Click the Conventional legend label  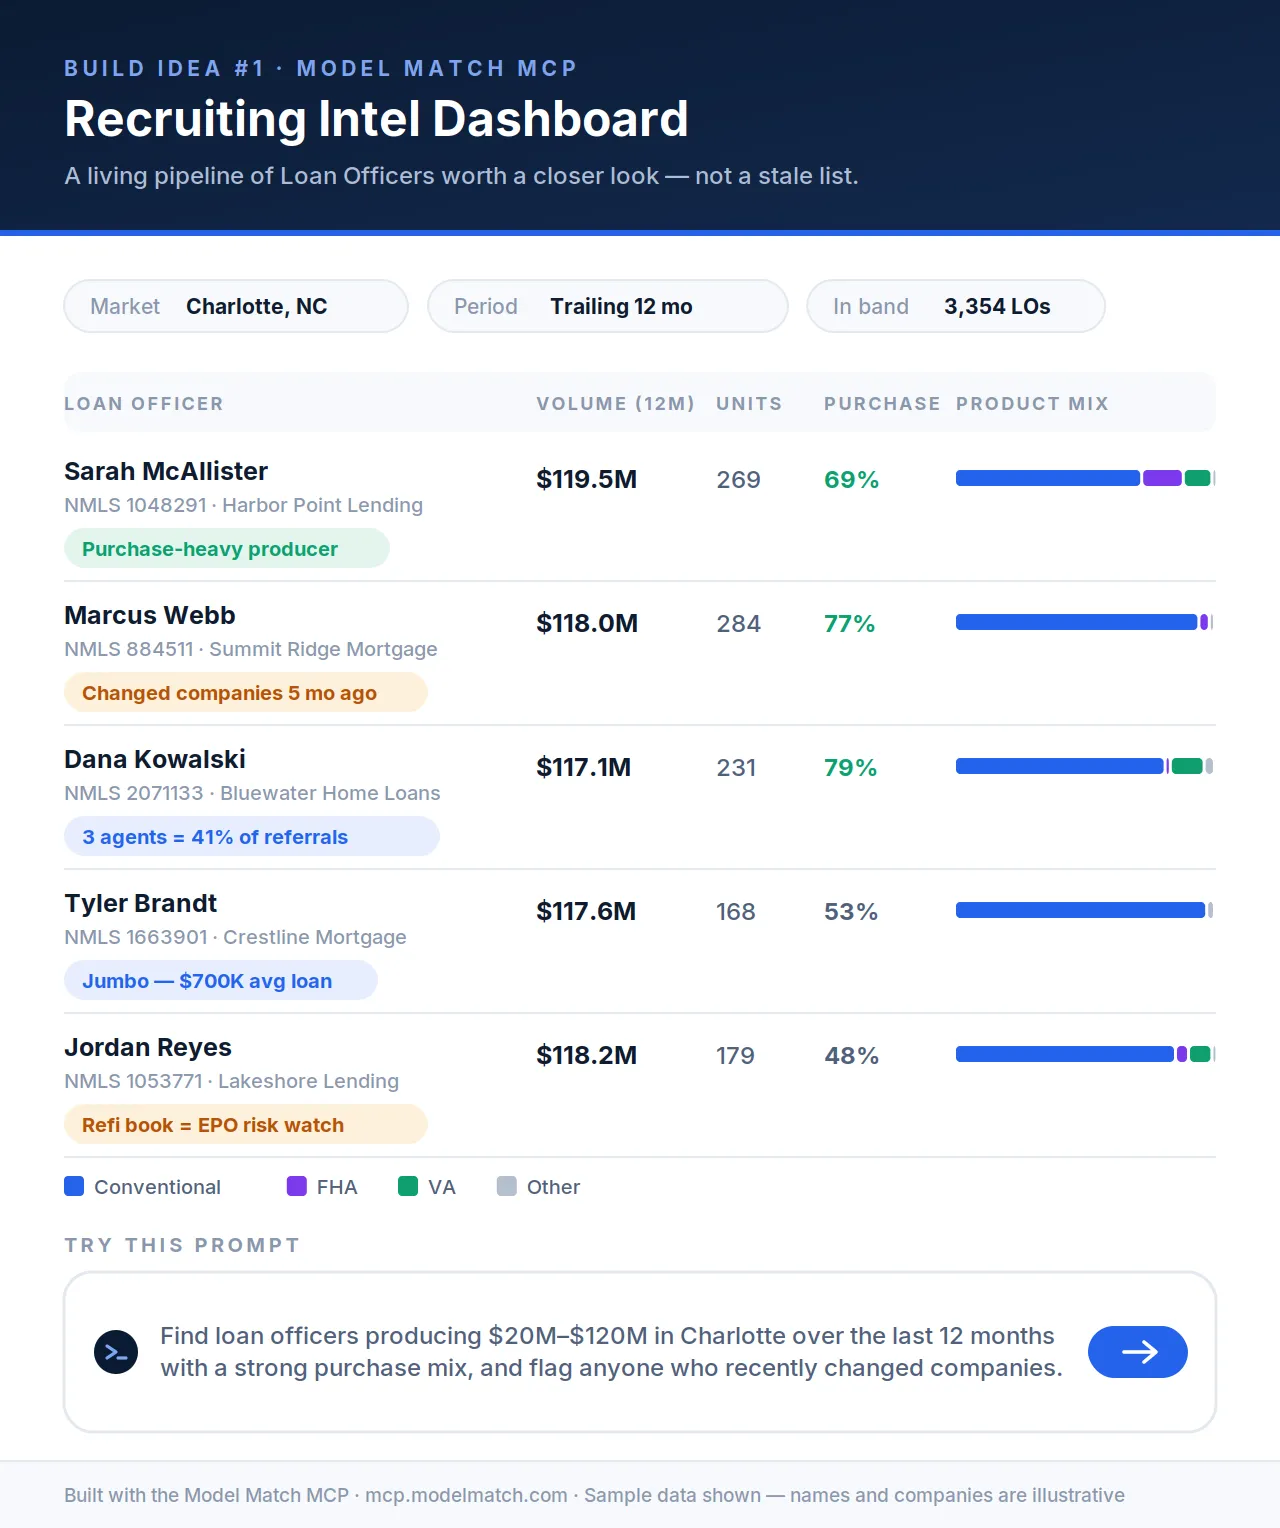(157, 1187)
